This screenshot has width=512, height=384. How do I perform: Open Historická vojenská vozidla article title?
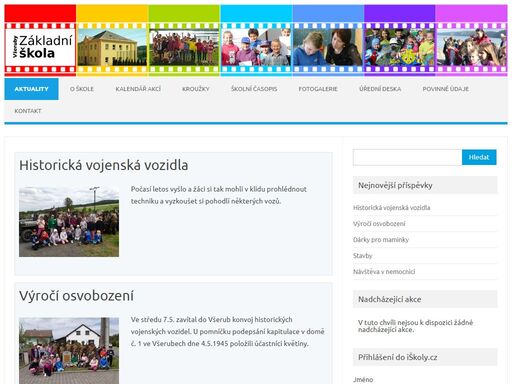click(x=103, y=165)
